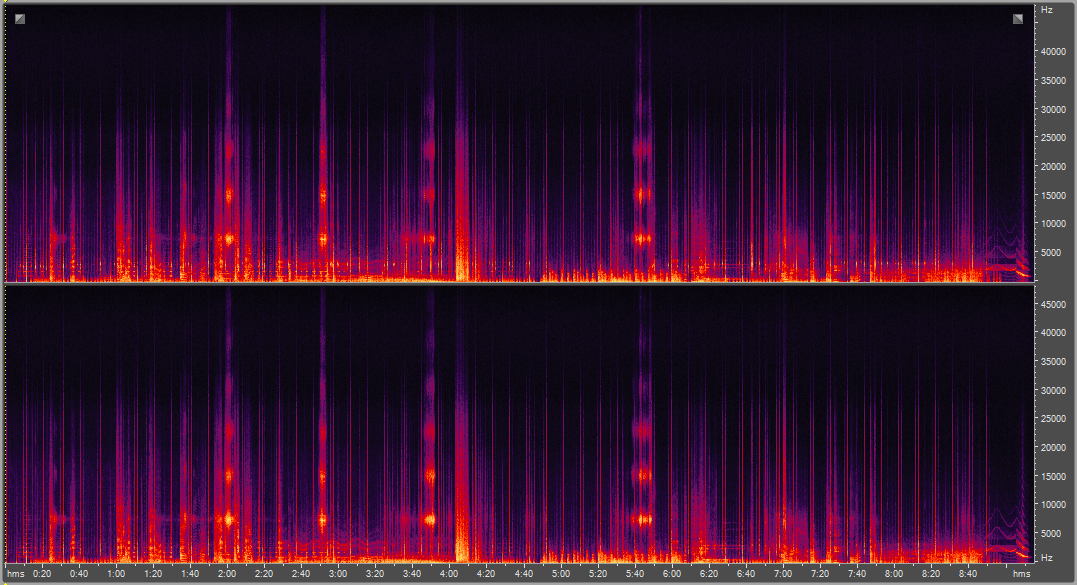Click the 1:20 time ruler label

click(153, 574)
